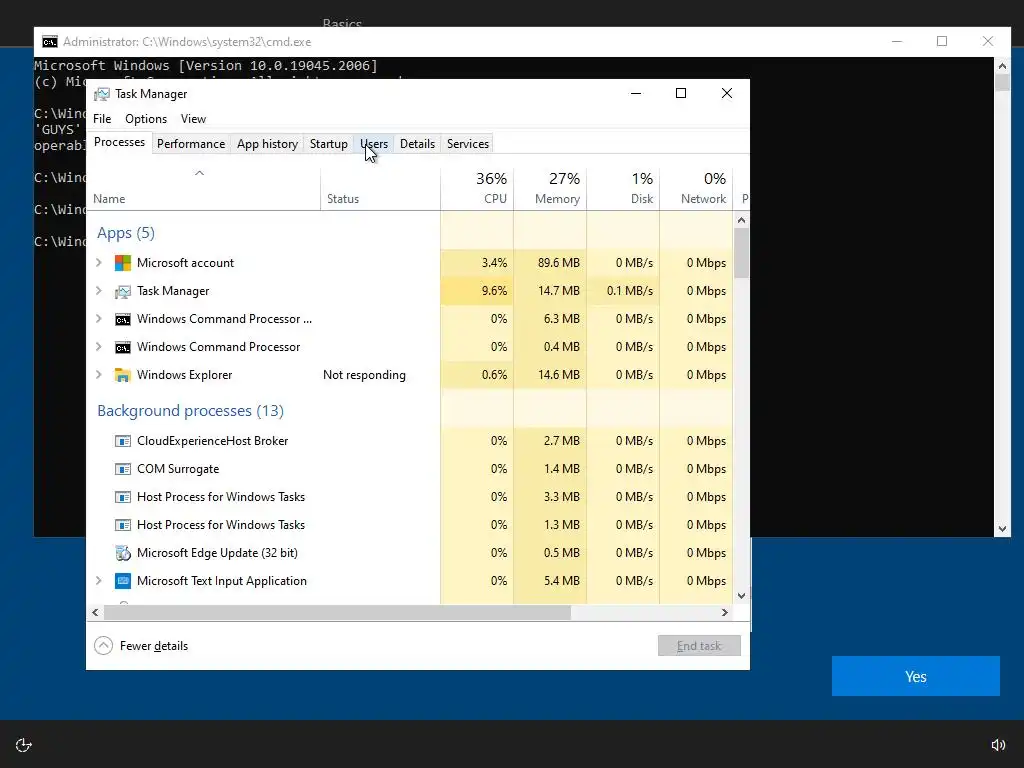
Task: Click the Fewer details circle arrow icon
Action: coord(103,646)
